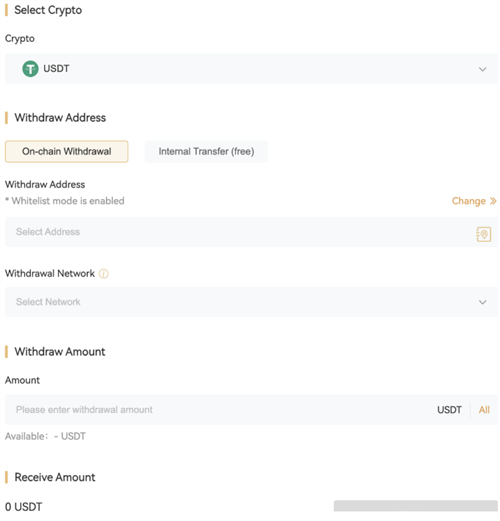Click the Withdrawal Network label

[x=50, y=274]
